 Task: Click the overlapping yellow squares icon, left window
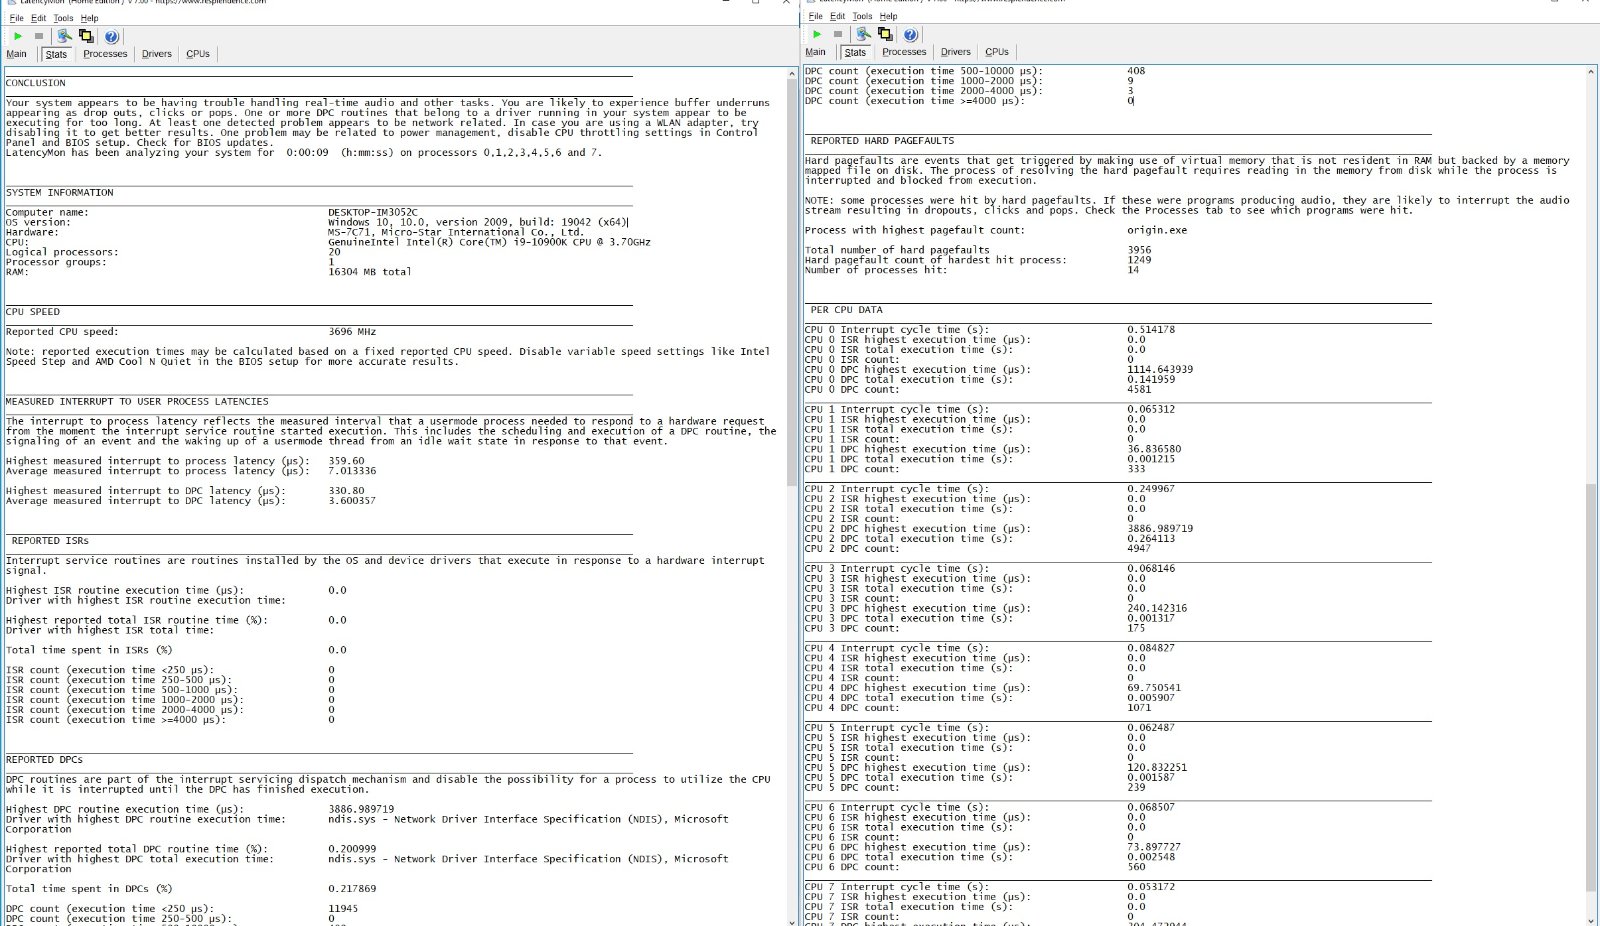click(x=86, y=36)
